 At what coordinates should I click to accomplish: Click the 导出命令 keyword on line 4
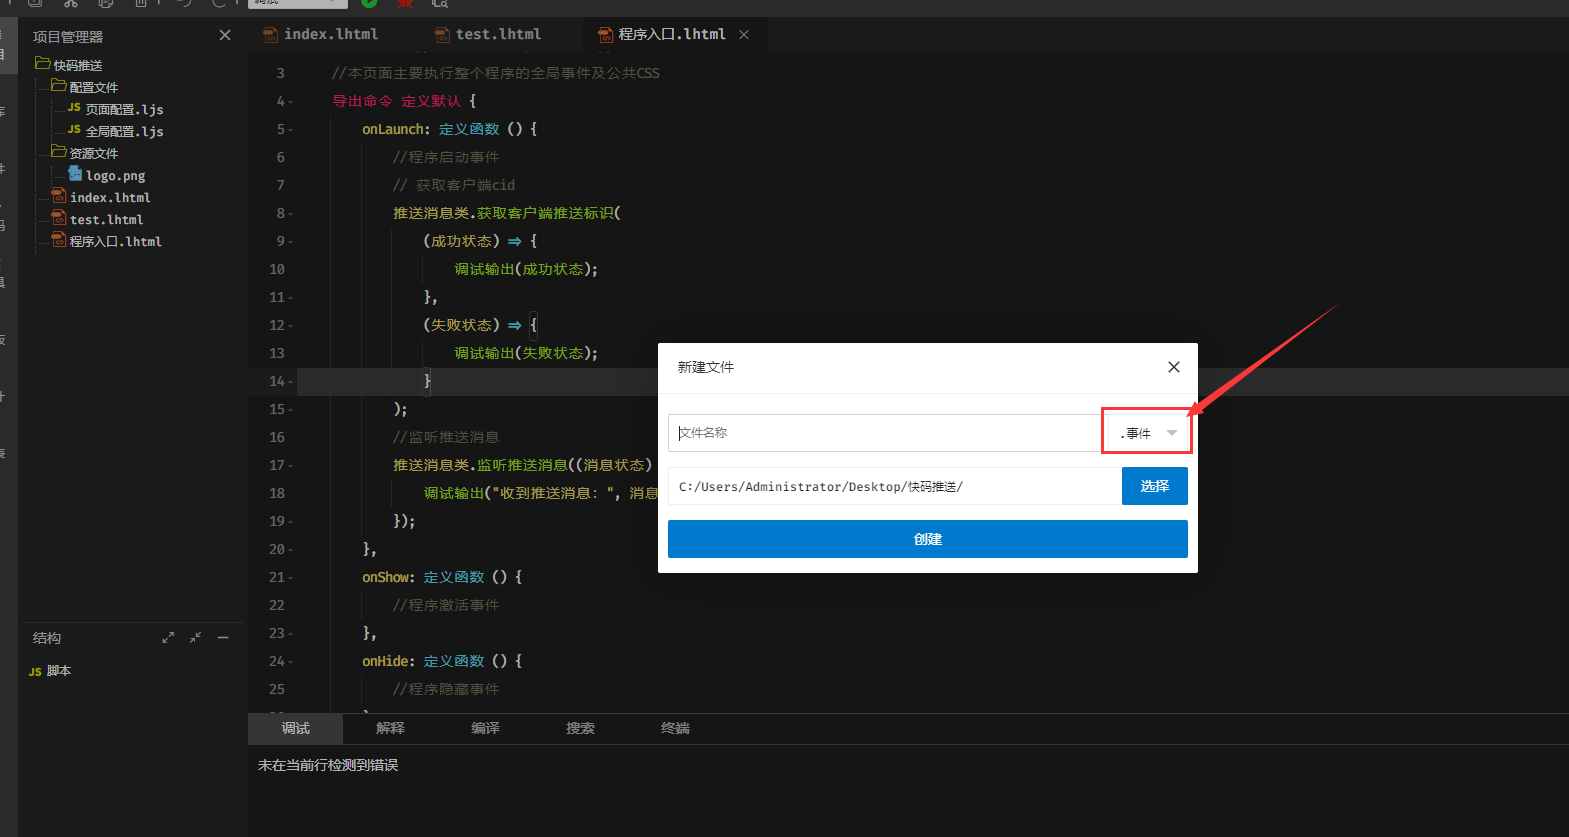[362, 101]
